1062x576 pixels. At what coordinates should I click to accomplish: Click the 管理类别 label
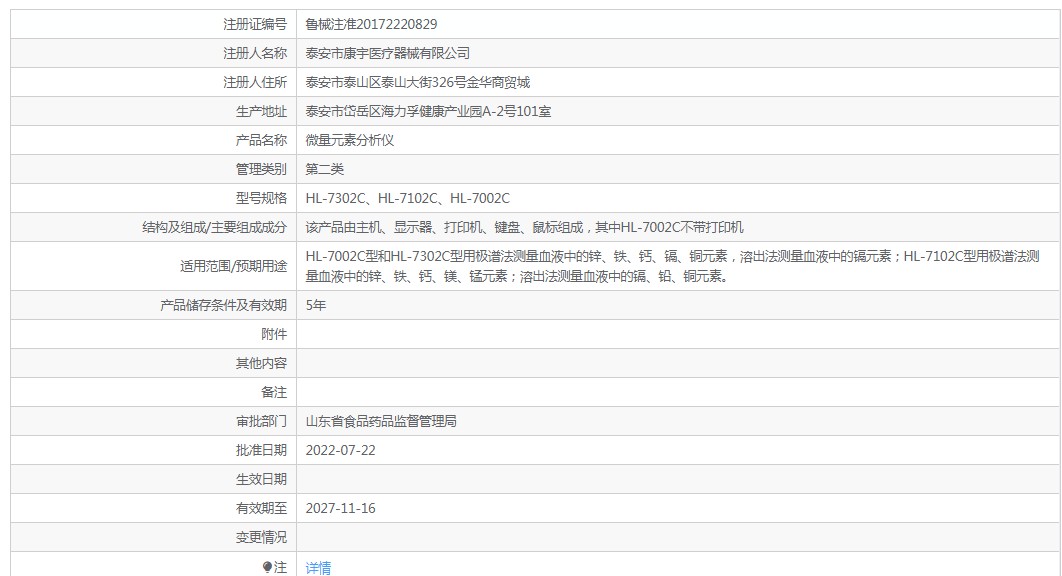(x=261, y=169)
